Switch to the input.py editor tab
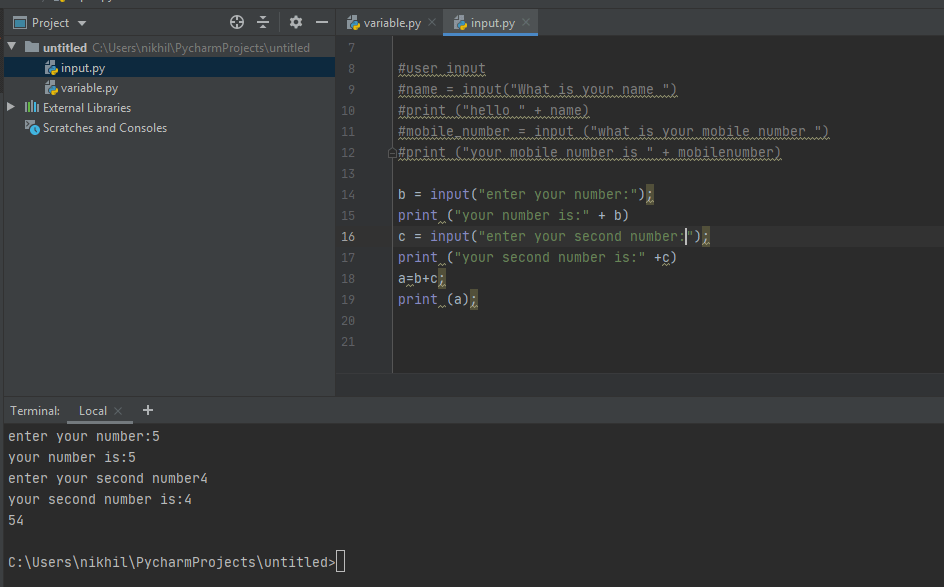This screenshot has width=944, height=587. (490, 23)
